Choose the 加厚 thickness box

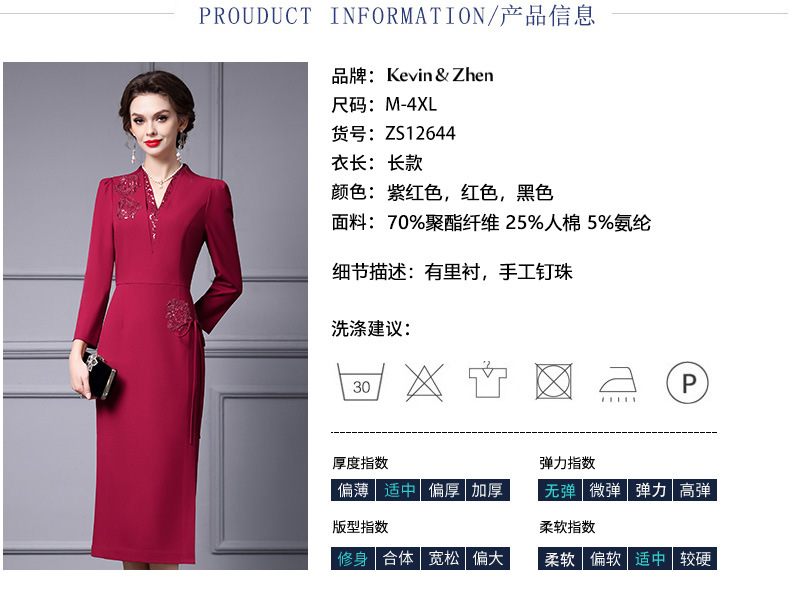[x=488, y=490]
